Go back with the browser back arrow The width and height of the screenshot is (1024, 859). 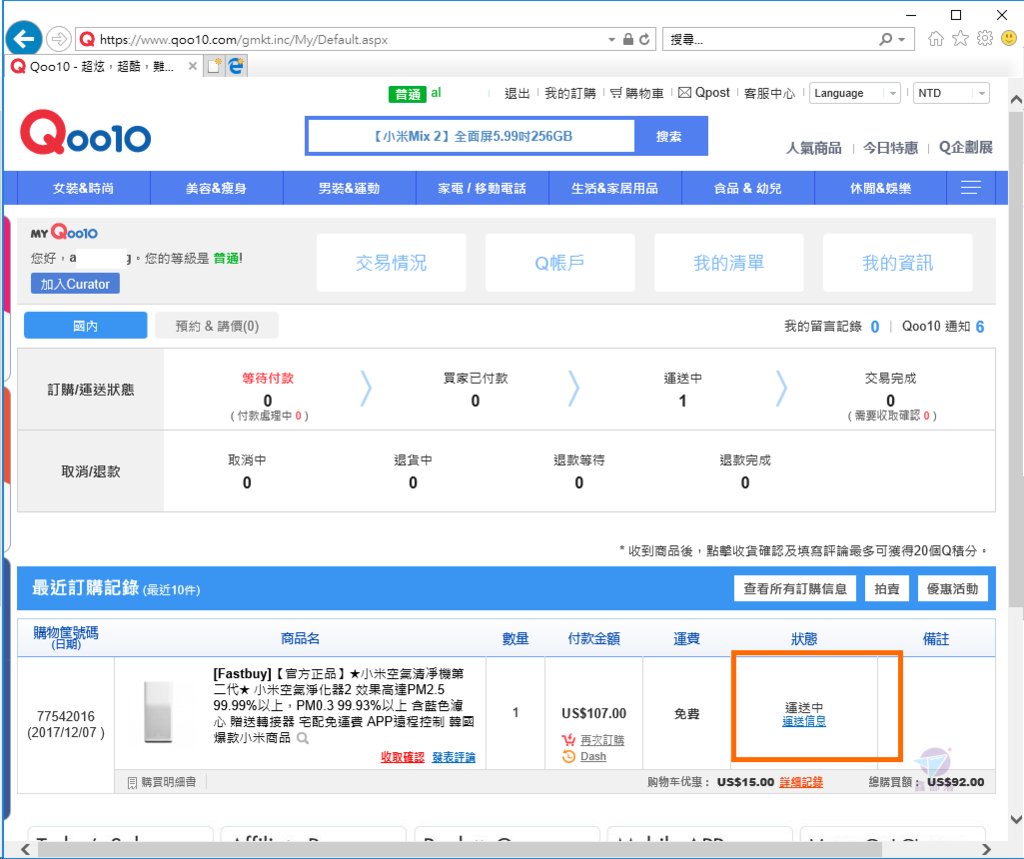pos(24,39)
